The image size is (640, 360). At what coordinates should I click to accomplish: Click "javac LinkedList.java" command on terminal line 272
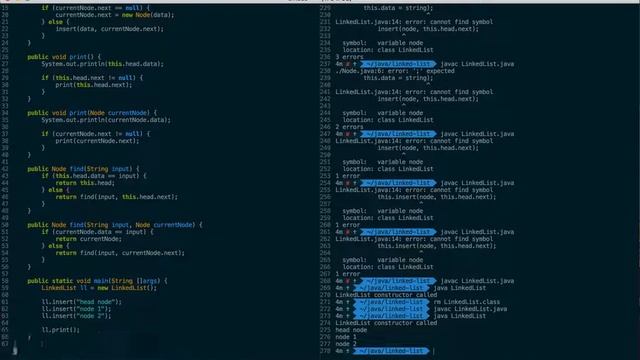click(x=470, y=309)
